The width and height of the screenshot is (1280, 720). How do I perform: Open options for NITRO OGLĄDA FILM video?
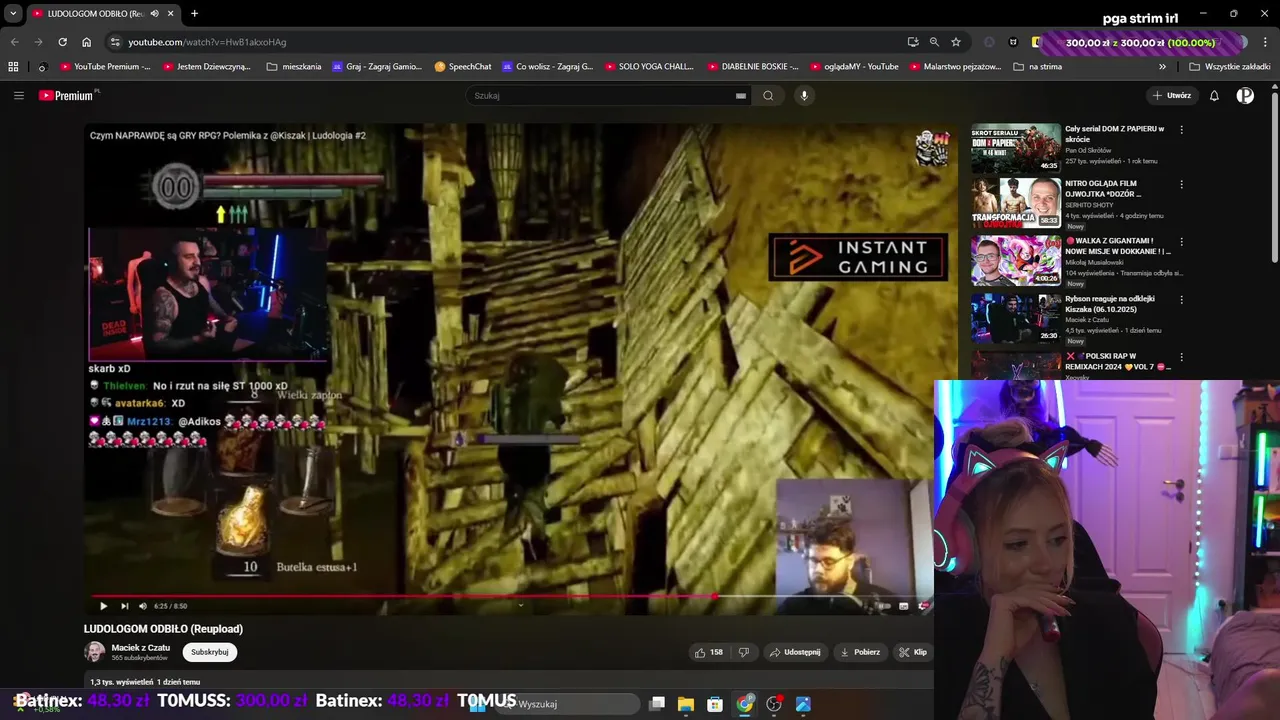[1181, 185]
